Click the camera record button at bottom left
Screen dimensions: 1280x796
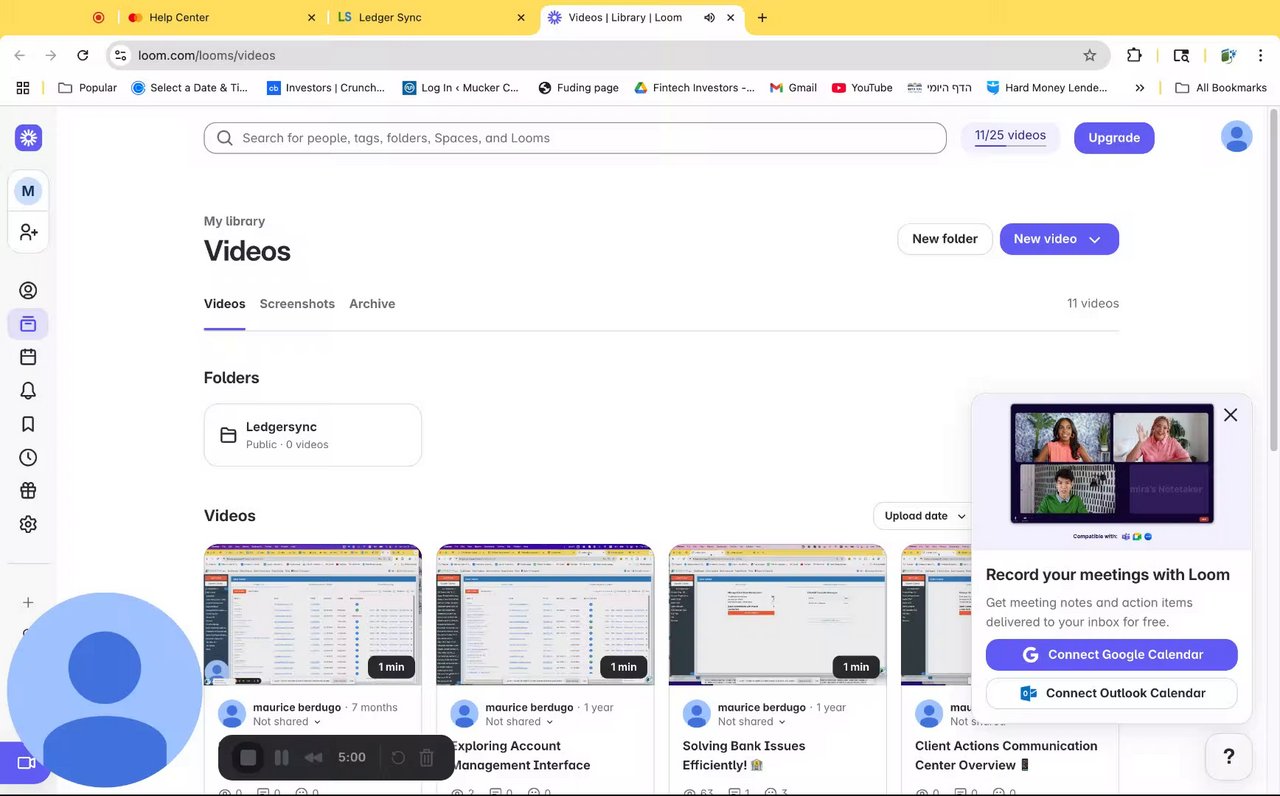pyautogui.click(x=25, y=763)
